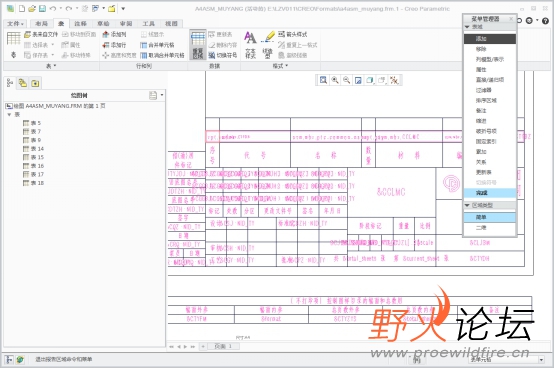Click the sheet tab 页面 1

(x=223, y=346)
